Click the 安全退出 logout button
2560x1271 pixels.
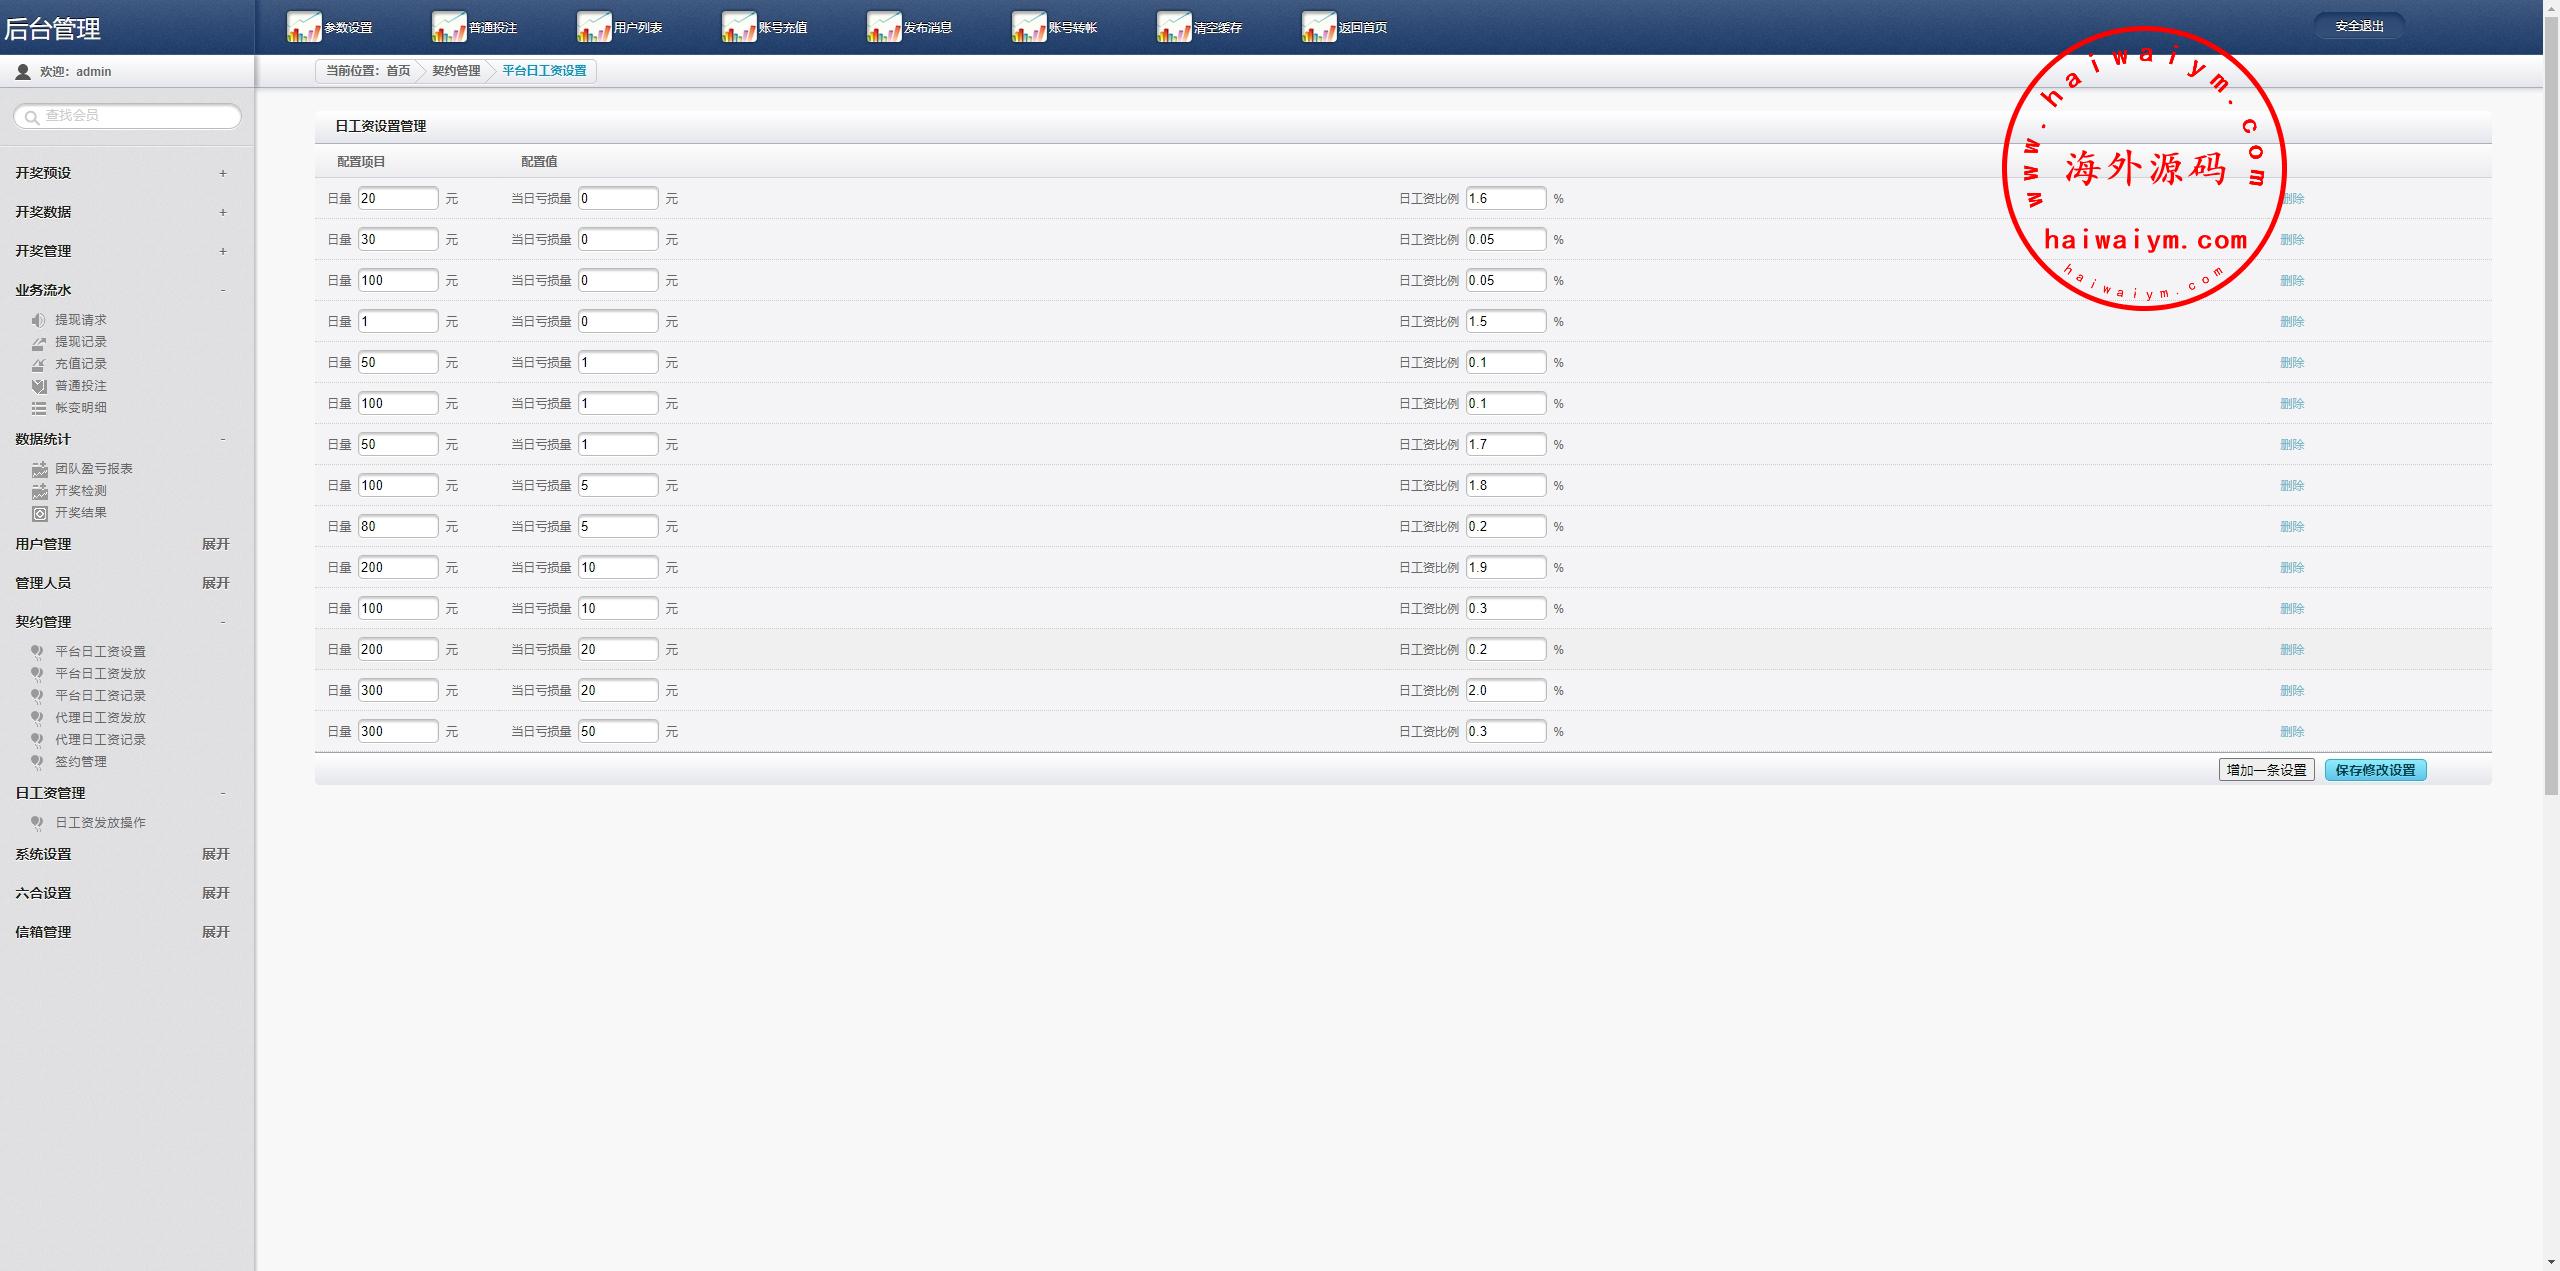click(x=2359, y=26)
